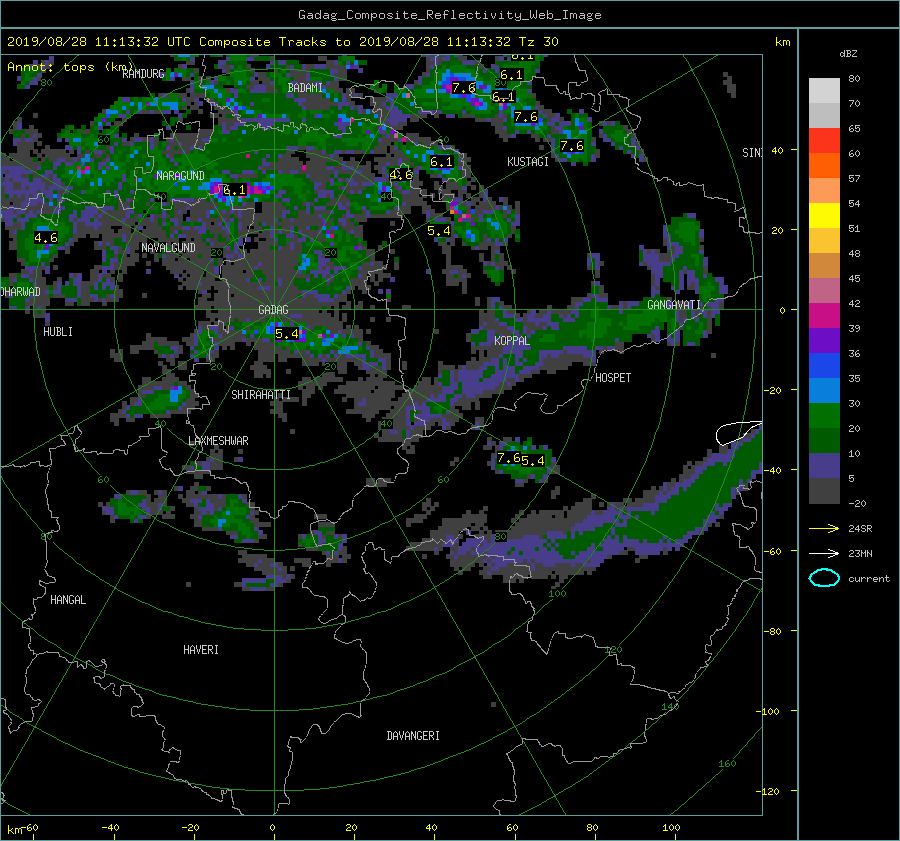The height and width of the screenshot is (841, 900).
Task: Click the NARAGUND town label
Action: pos(180,176)
